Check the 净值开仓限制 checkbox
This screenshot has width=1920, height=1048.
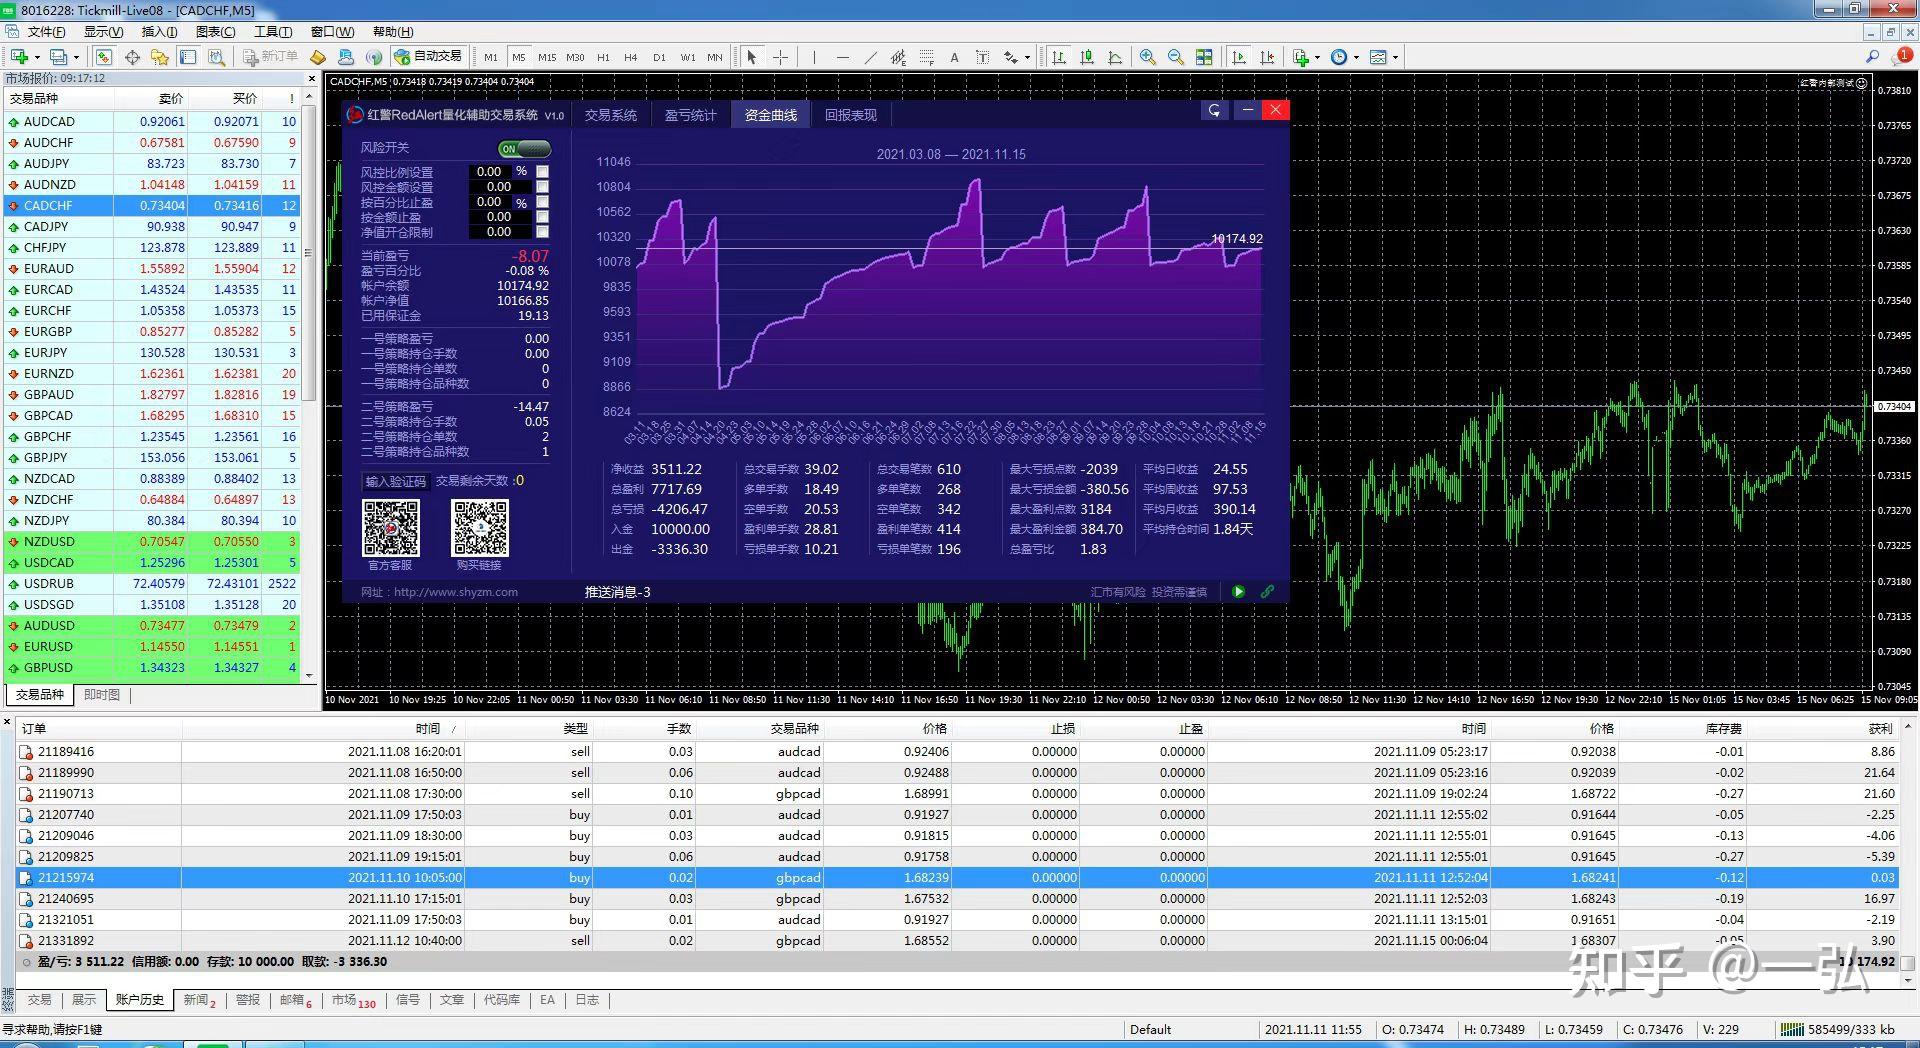click(x=542, y=232)
